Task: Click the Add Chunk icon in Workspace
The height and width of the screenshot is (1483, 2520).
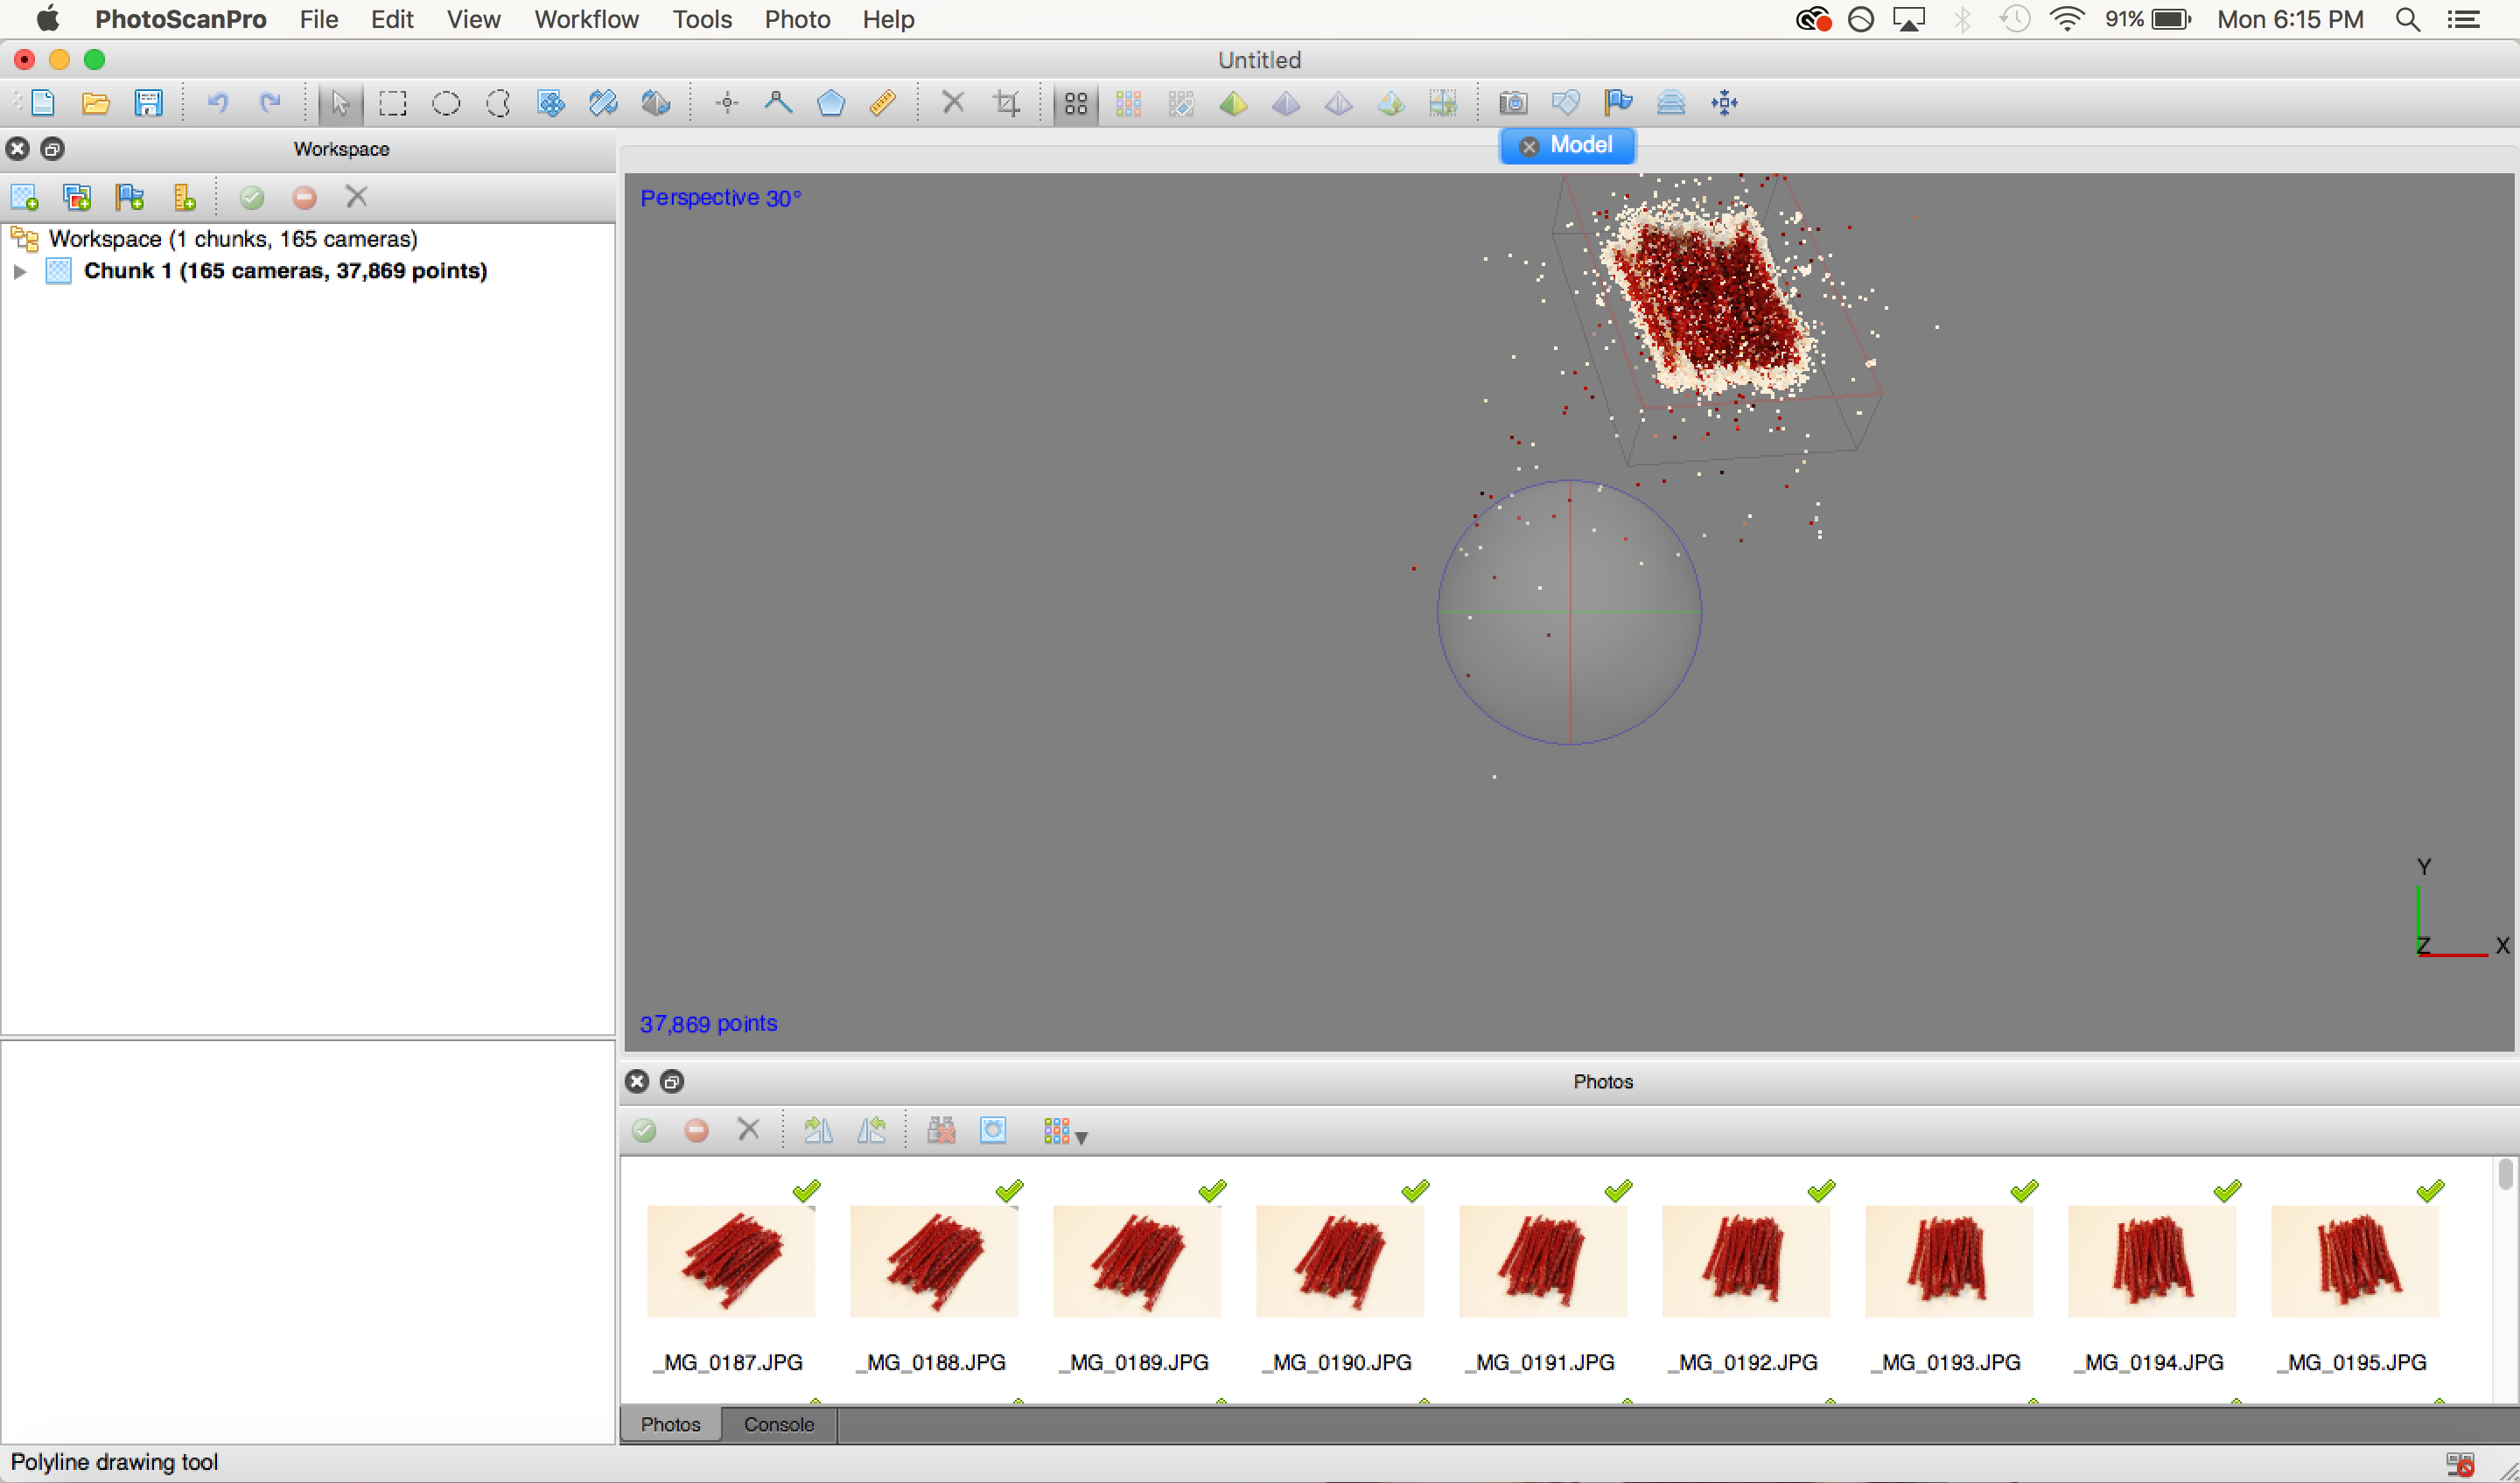Action: pyautogui.click(x=25, y=197)
